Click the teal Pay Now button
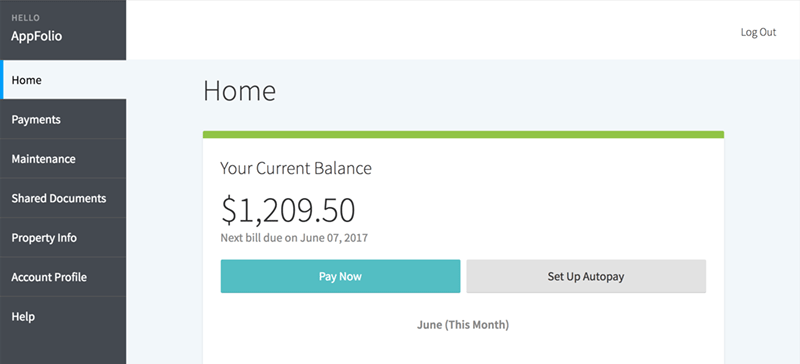Screen dimensions: 800x364 coord(340,276)
